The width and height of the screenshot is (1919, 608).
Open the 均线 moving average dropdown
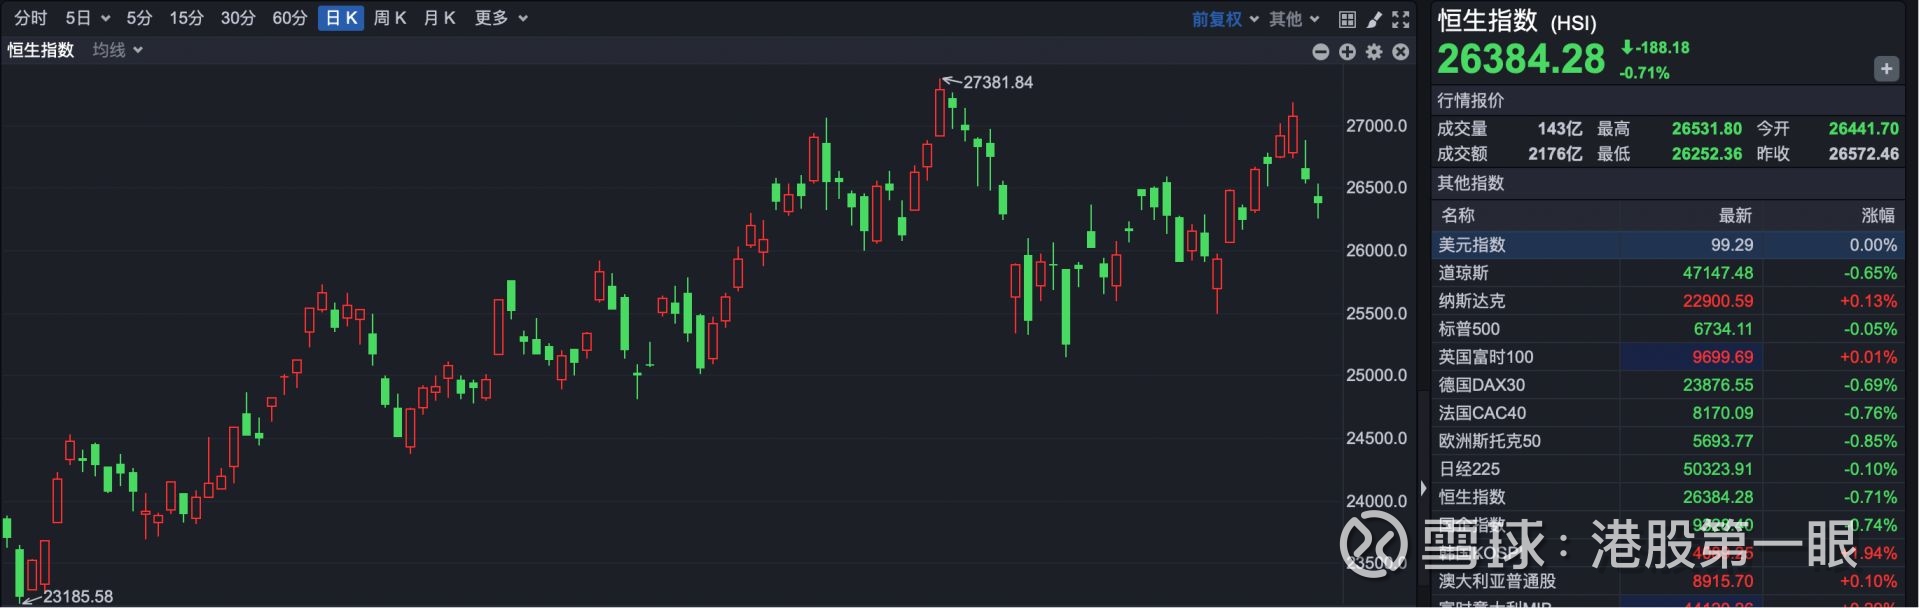(x=117, y=50)
